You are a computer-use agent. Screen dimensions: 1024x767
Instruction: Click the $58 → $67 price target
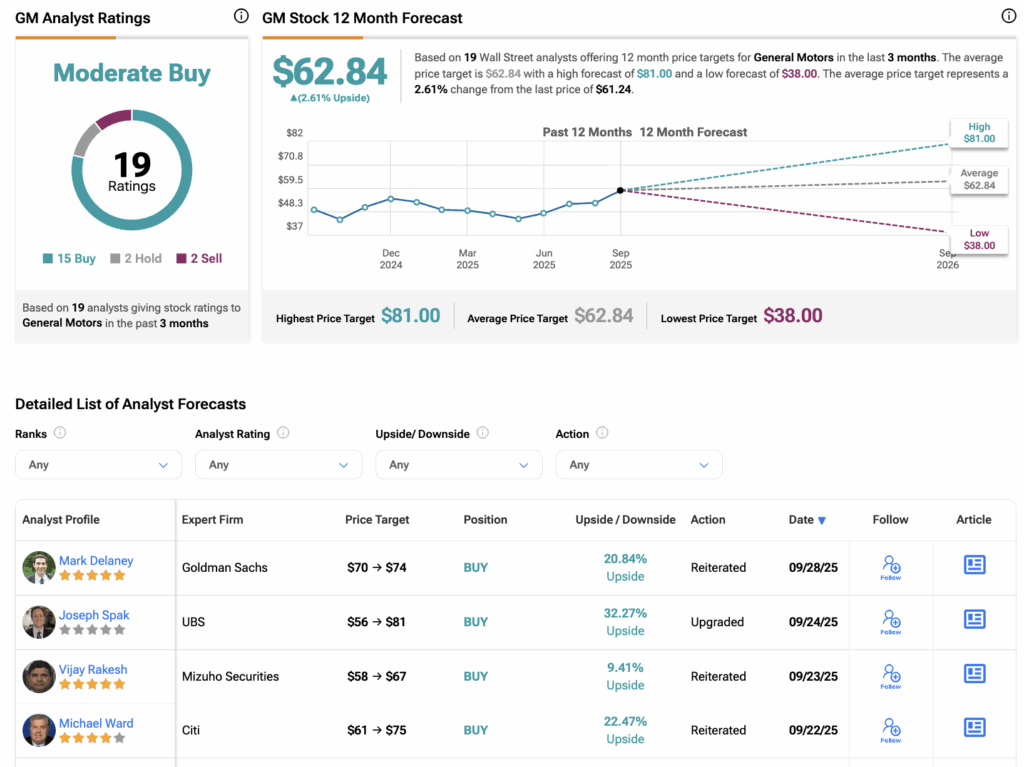pos(377,676)
